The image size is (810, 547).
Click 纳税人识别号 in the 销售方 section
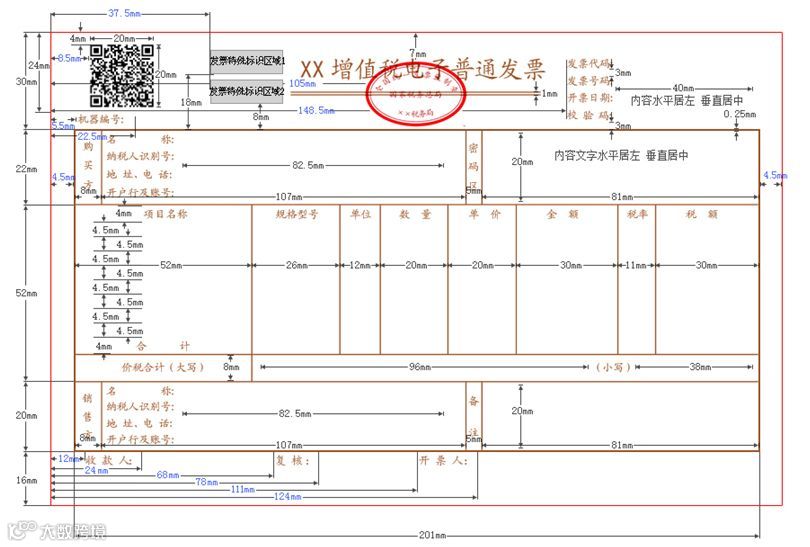(x=141, y=407)
